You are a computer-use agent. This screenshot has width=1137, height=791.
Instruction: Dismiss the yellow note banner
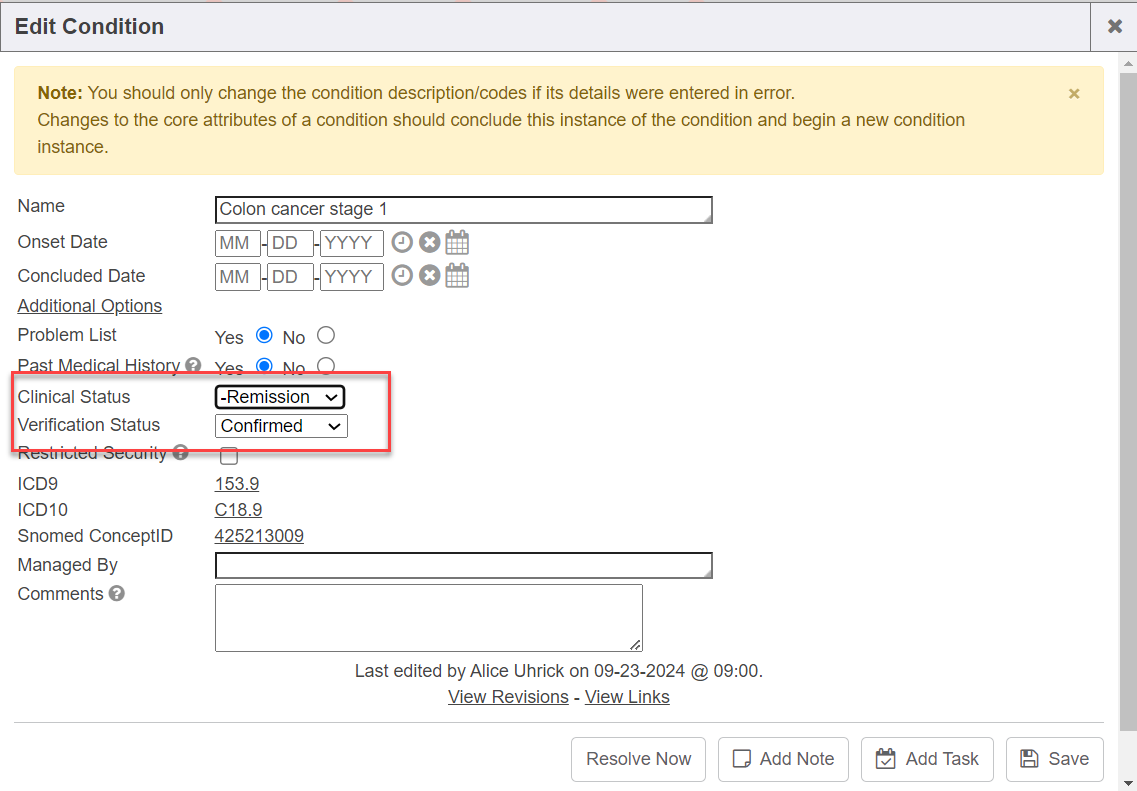(1074, 94)
